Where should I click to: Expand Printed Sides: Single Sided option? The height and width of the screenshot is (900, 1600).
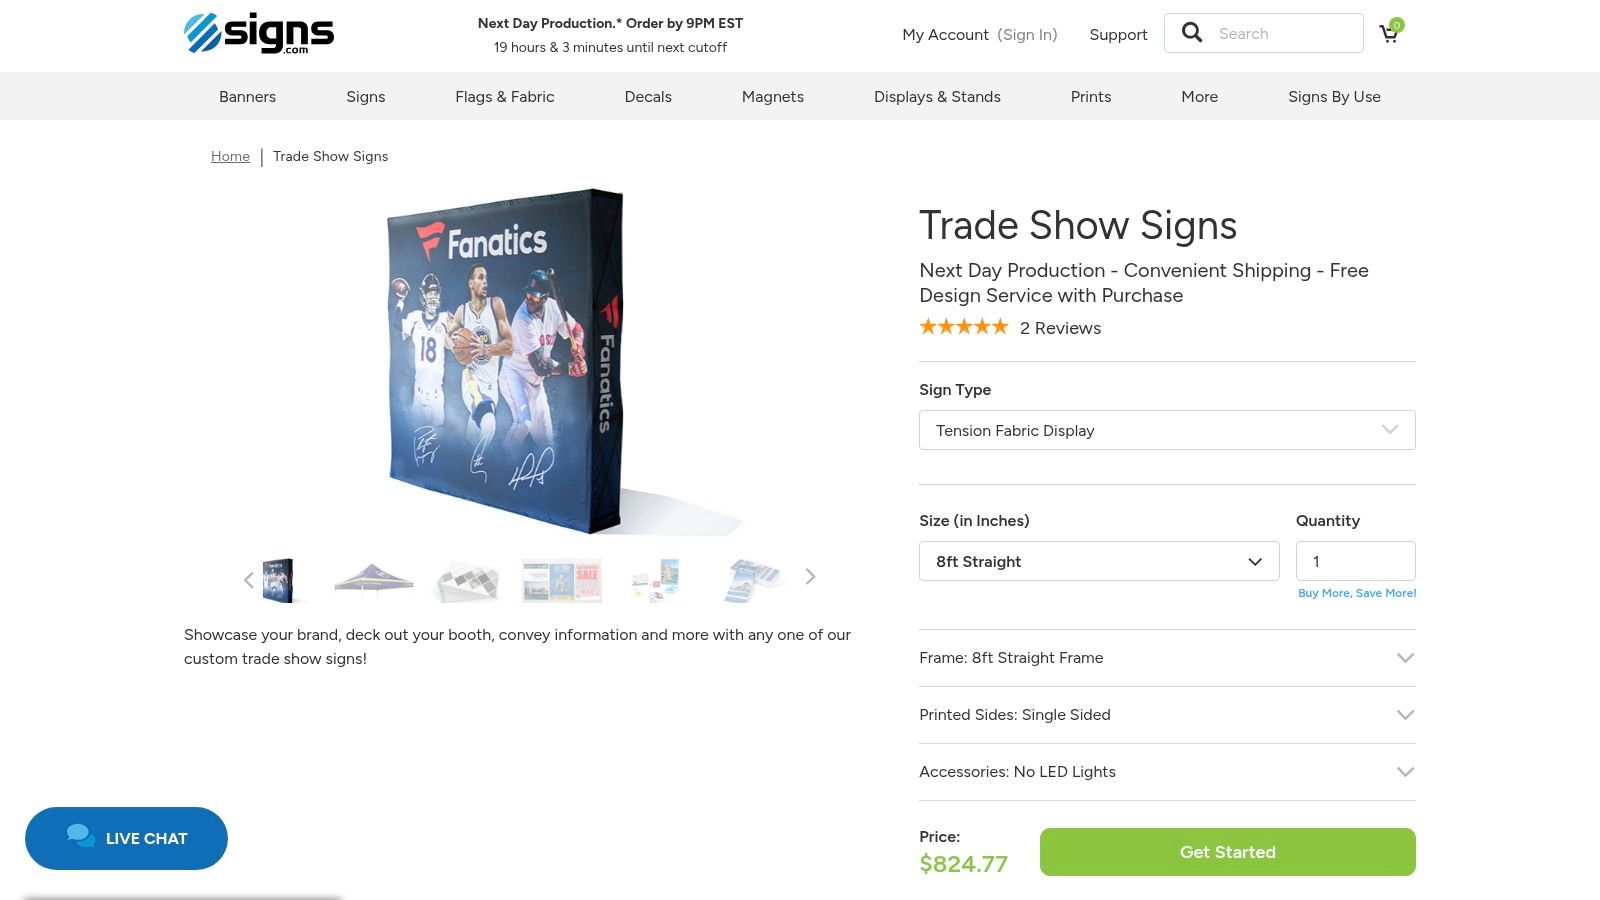tap(1167, 715)
